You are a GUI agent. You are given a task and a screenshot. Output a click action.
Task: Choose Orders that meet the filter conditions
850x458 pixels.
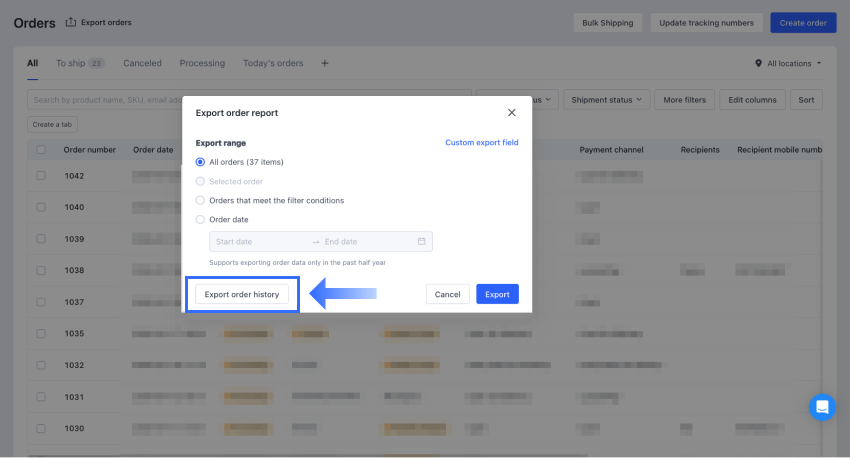[201, 200]
